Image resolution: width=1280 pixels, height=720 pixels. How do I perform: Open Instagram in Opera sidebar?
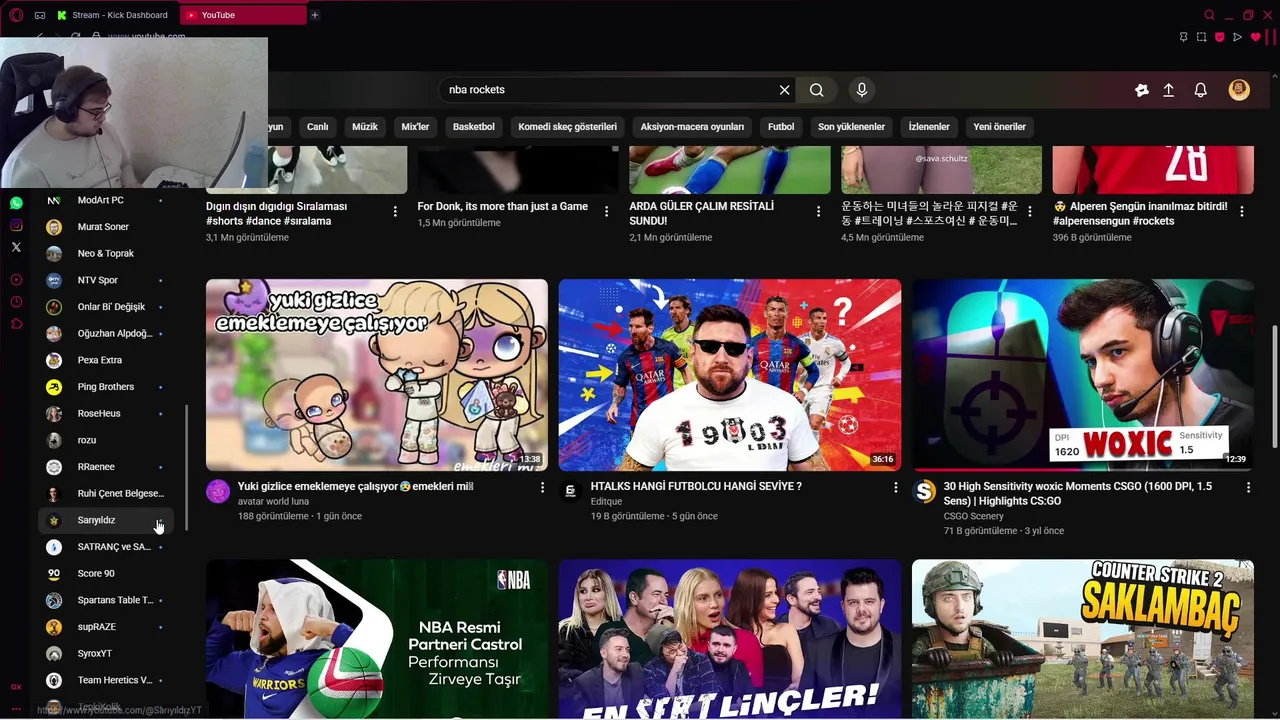click(16, 225)
